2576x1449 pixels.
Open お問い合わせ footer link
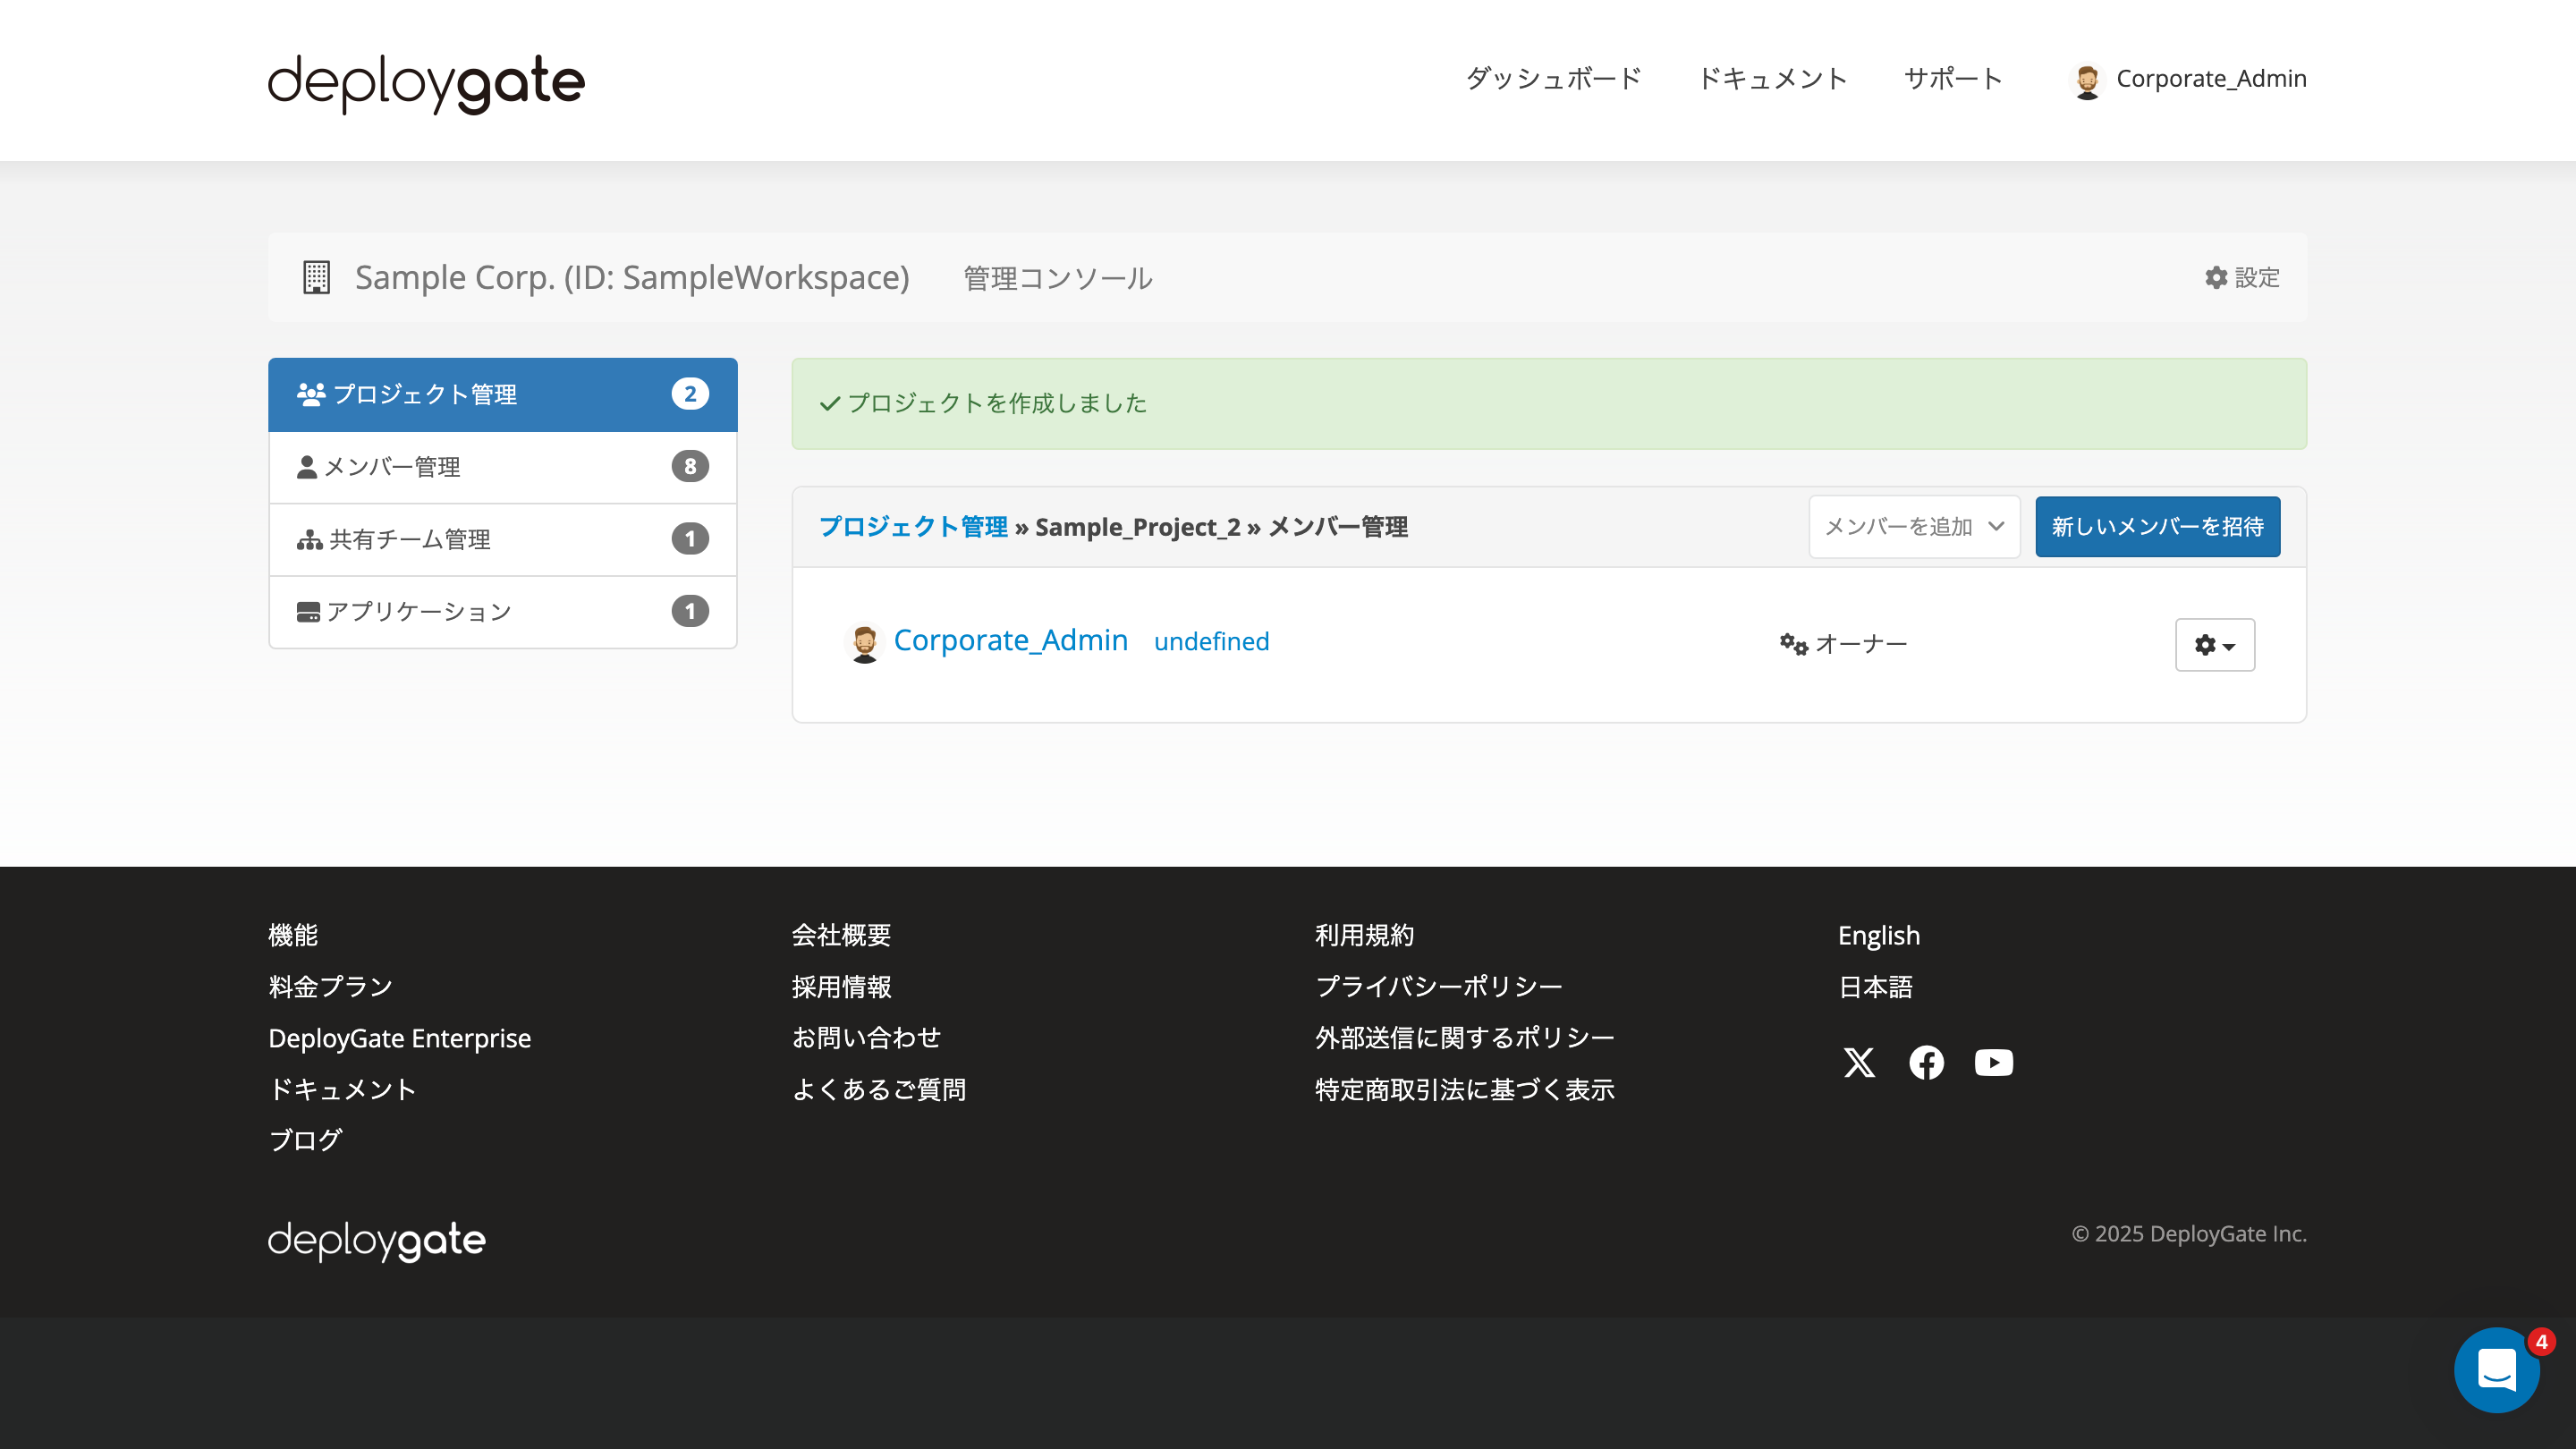click(866, 1038)
